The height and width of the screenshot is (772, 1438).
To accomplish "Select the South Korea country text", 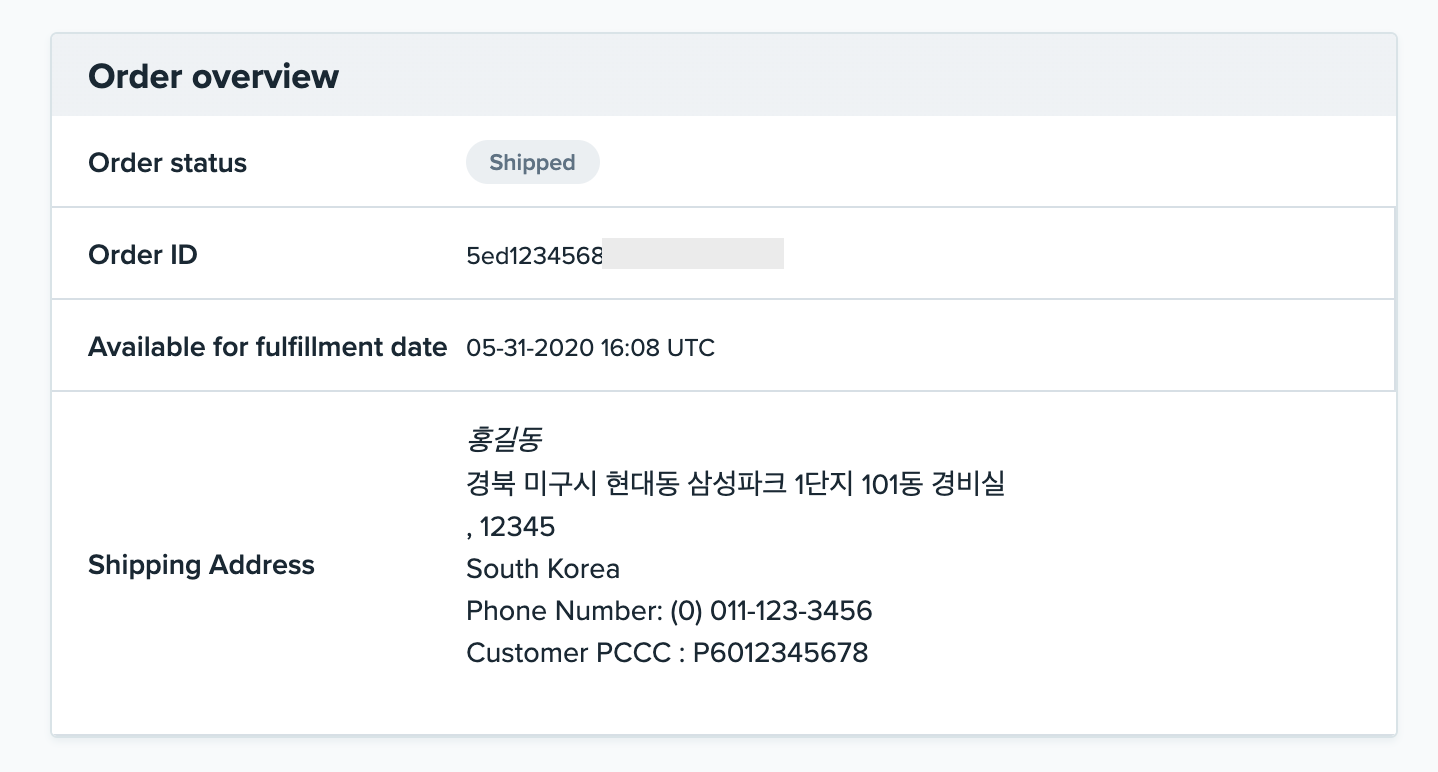I will click(543, 569).
